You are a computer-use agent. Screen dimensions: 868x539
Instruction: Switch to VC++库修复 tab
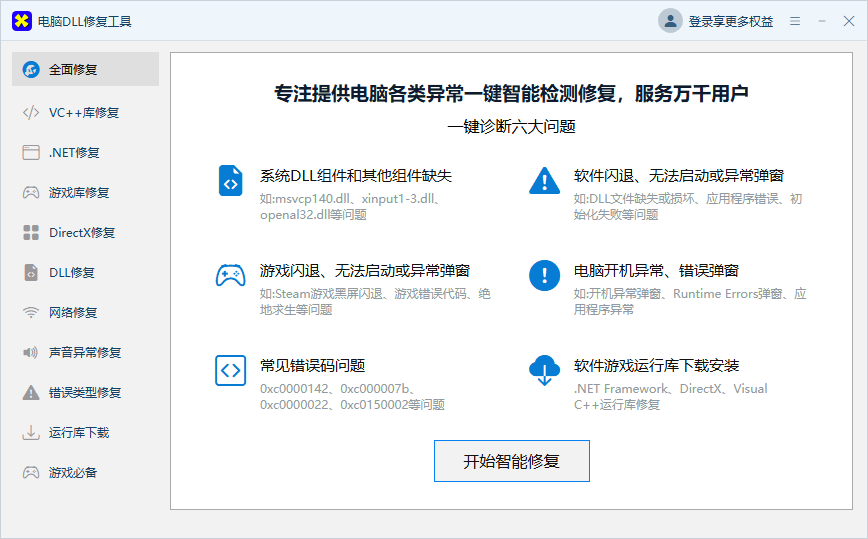[85, 112]
